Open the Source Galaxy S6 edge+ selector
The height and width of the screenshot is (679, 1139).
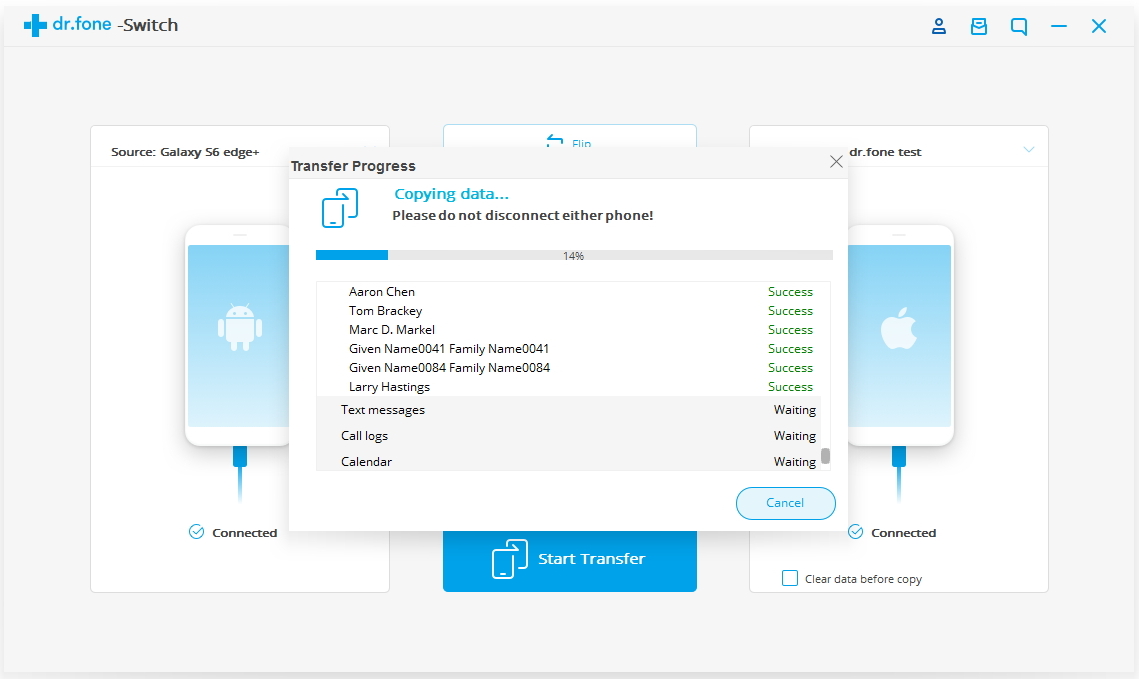(185, 152)
